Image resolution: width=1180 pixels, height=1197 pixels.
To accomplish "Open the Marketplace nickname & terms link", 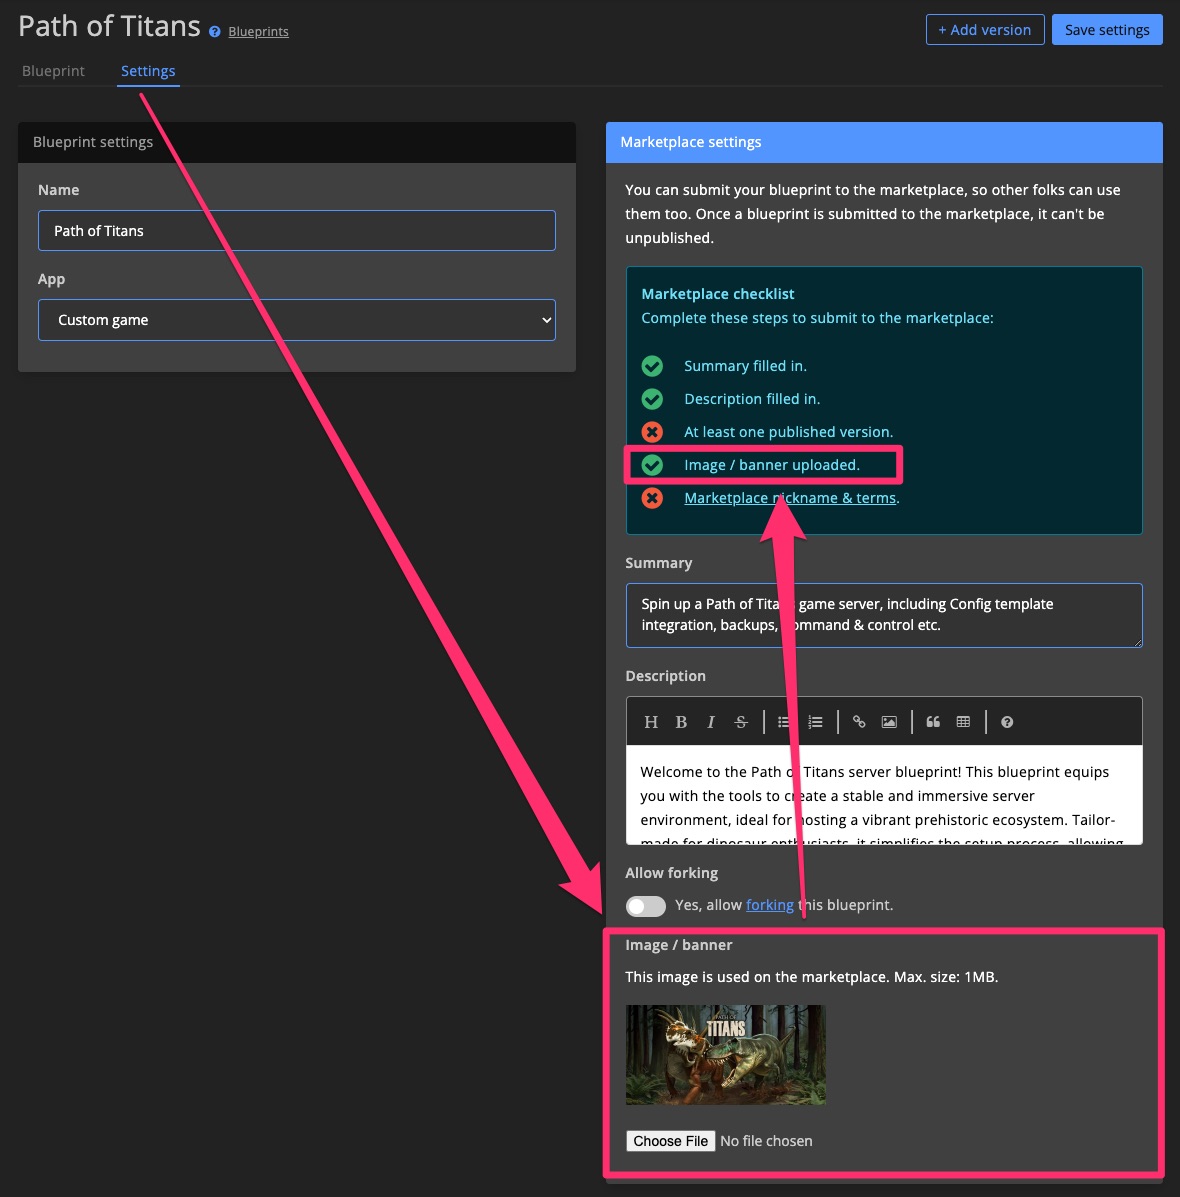I will click(x=790, y=498).
